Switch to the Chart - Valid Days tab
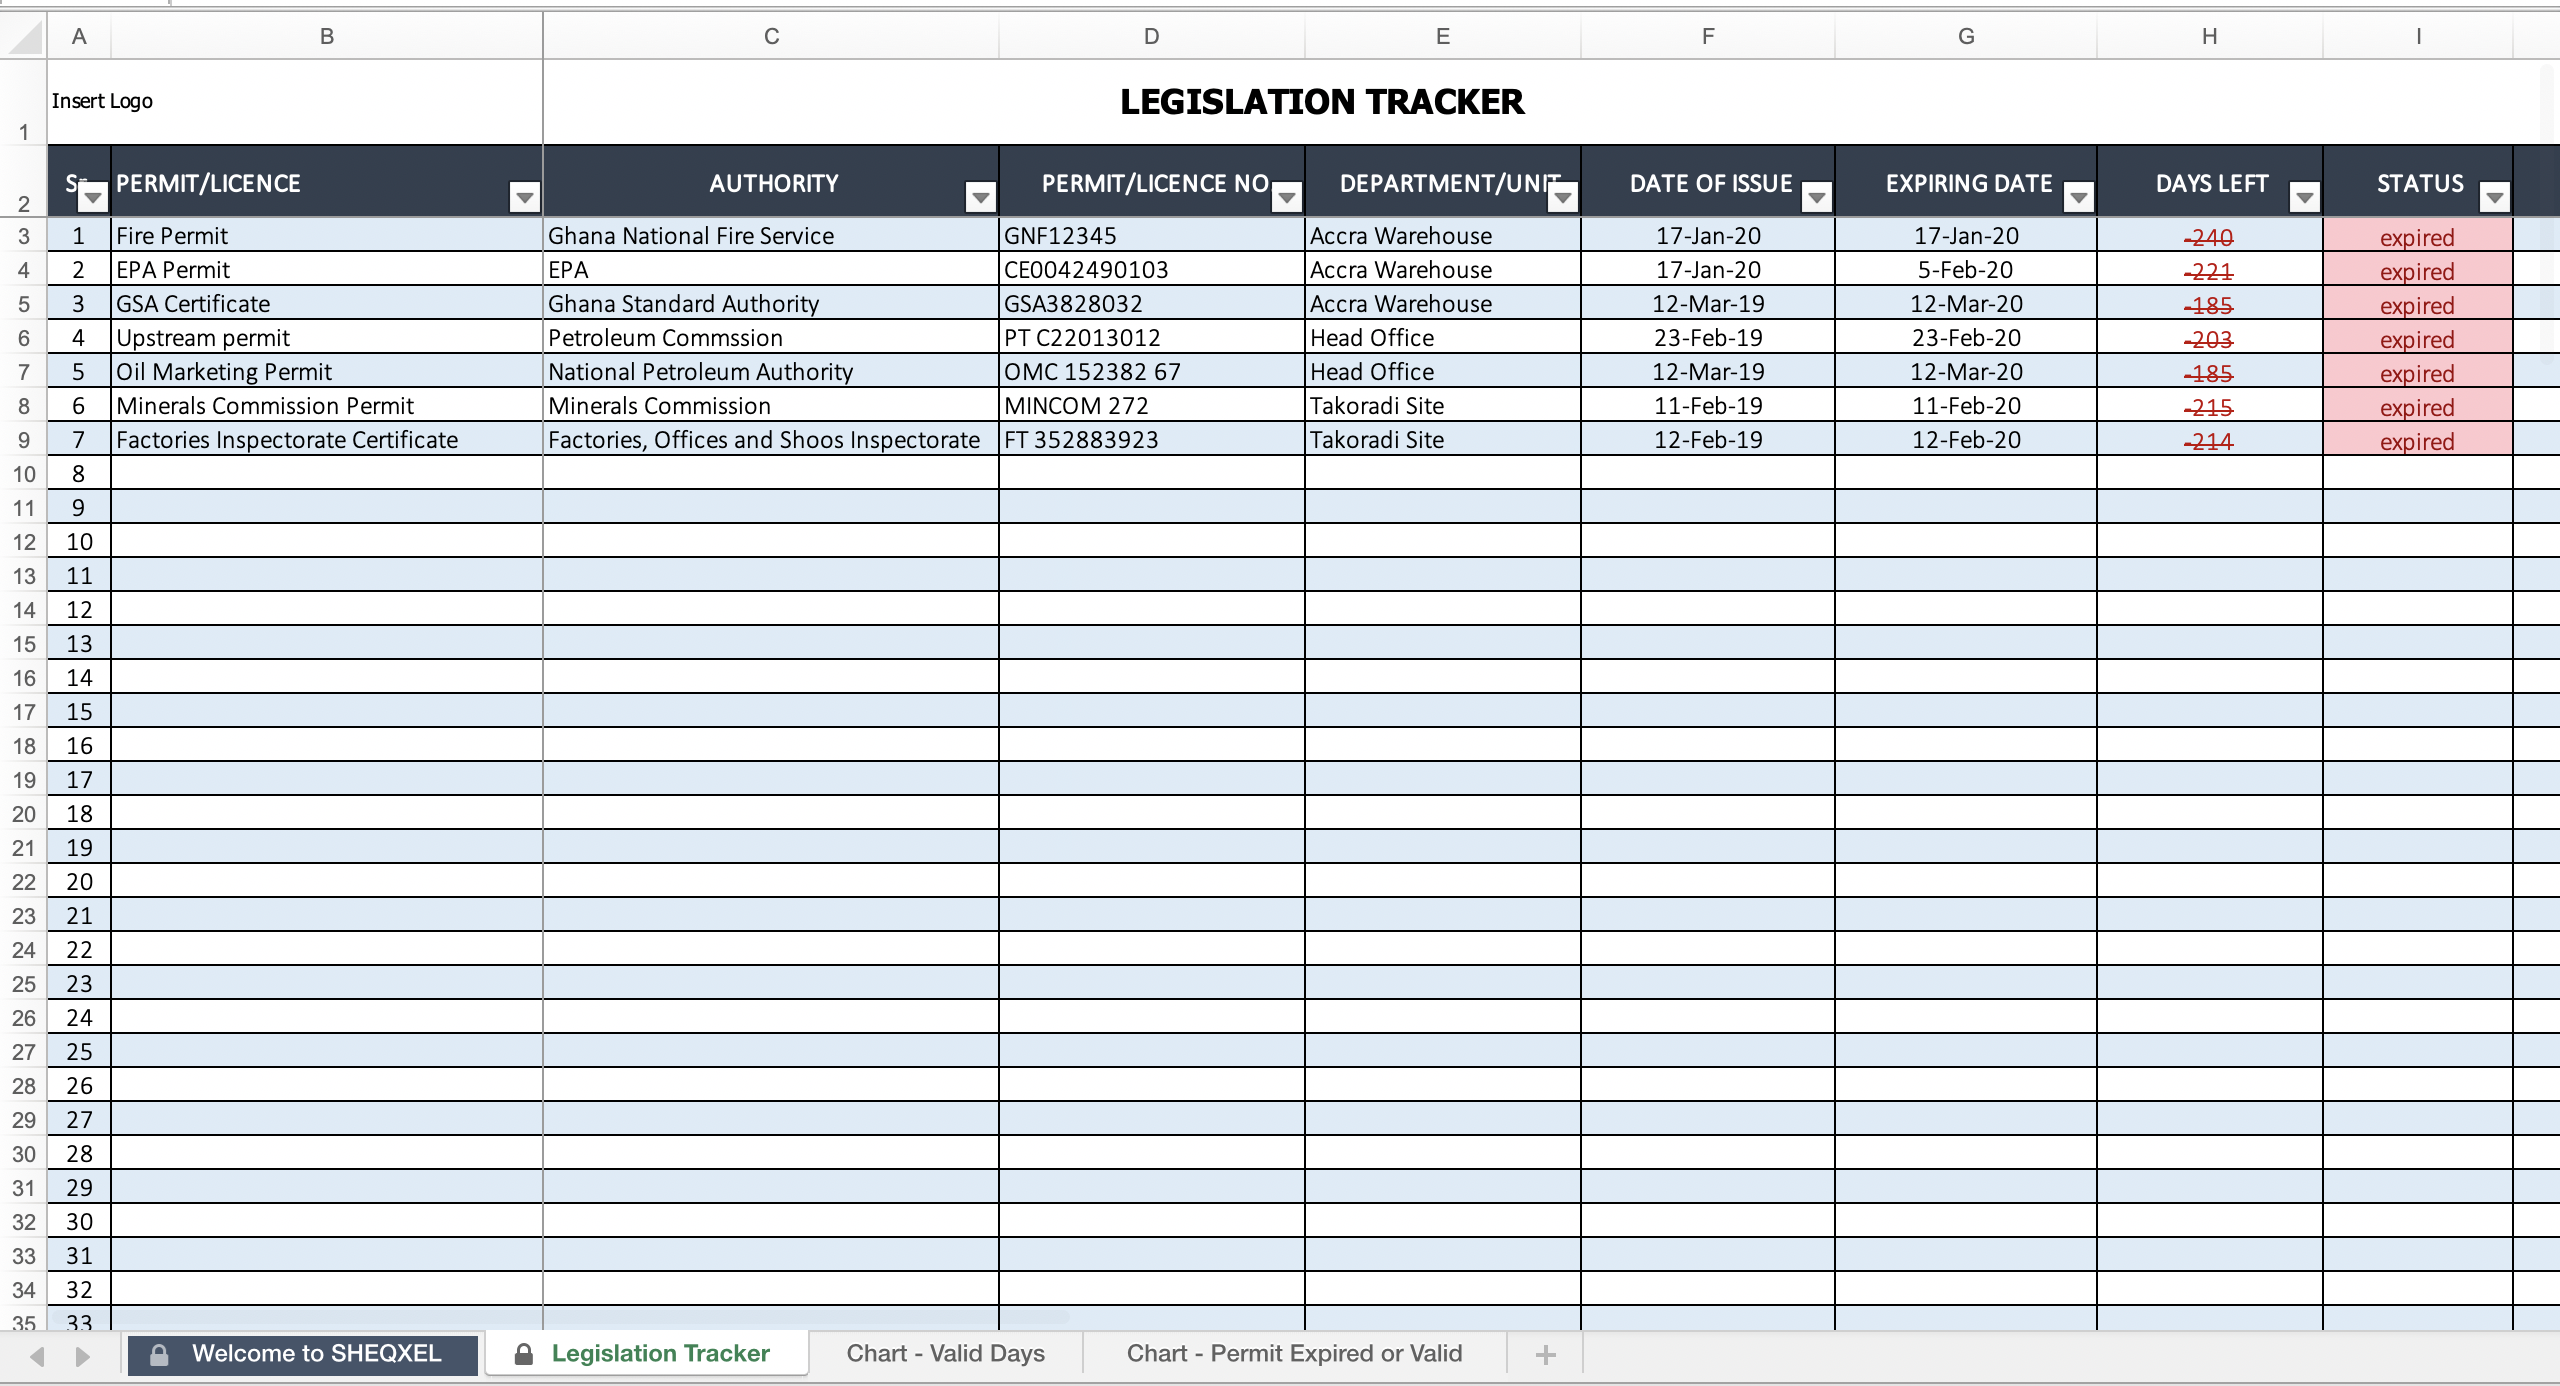Image resolution: width=2560 pixels, height=1386 pixels. pyautogui.click(x=944, y=1353)
